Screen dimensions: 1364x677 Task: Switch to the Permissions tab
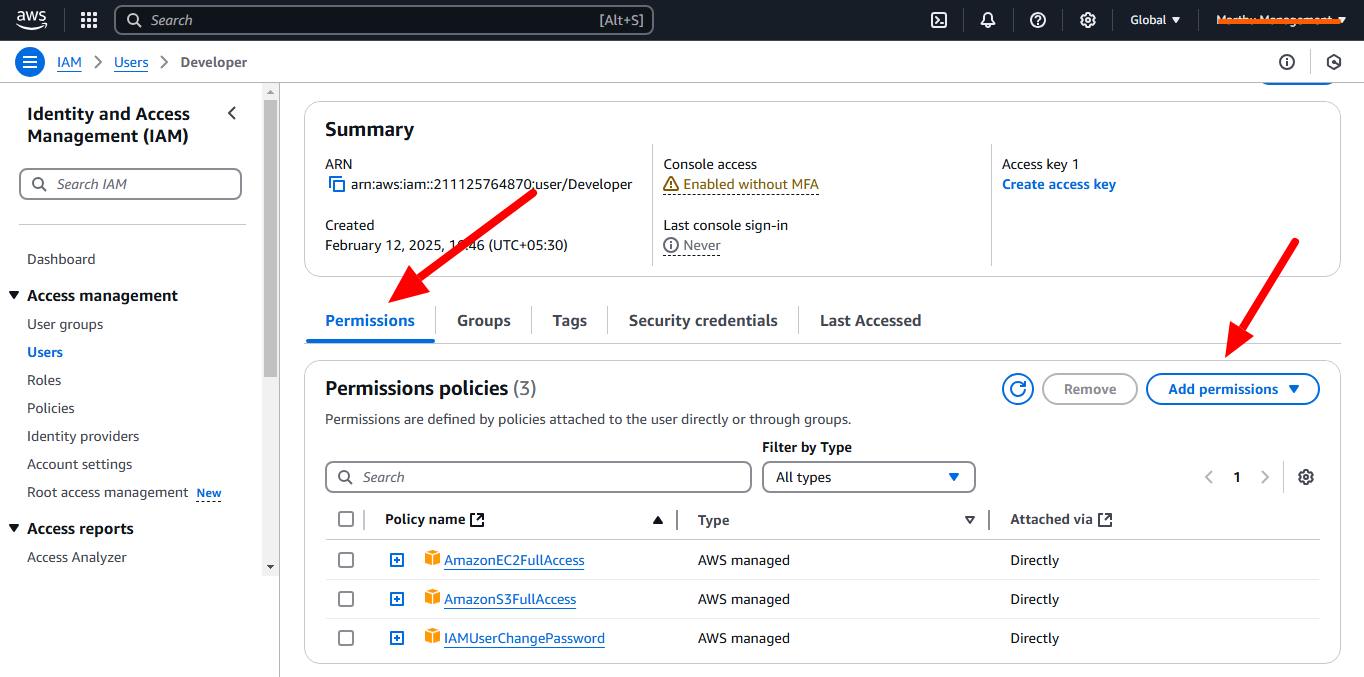[370, 321]
